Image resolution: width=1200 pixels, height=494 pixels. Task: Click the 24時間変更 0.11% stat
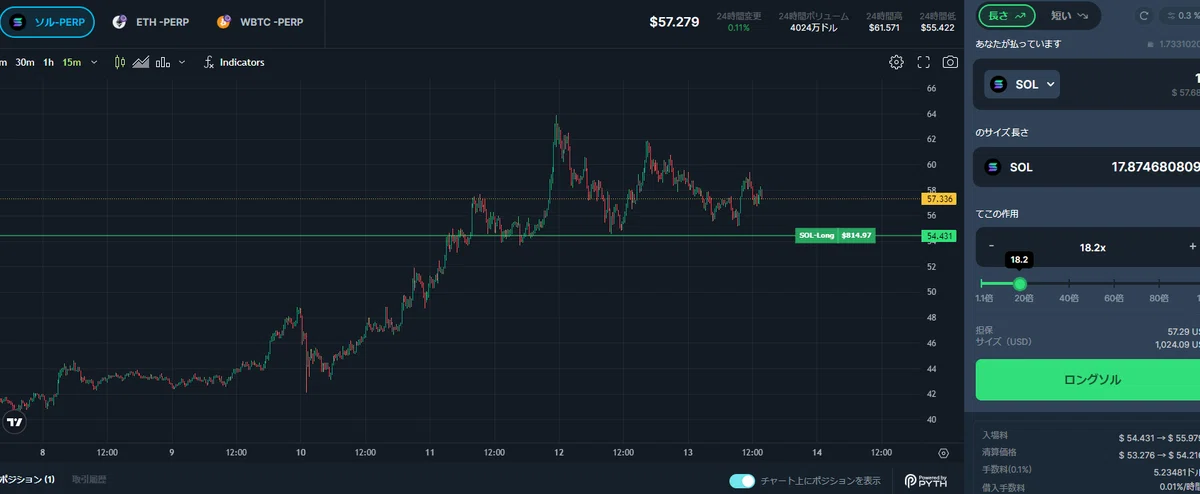point(739,21)
